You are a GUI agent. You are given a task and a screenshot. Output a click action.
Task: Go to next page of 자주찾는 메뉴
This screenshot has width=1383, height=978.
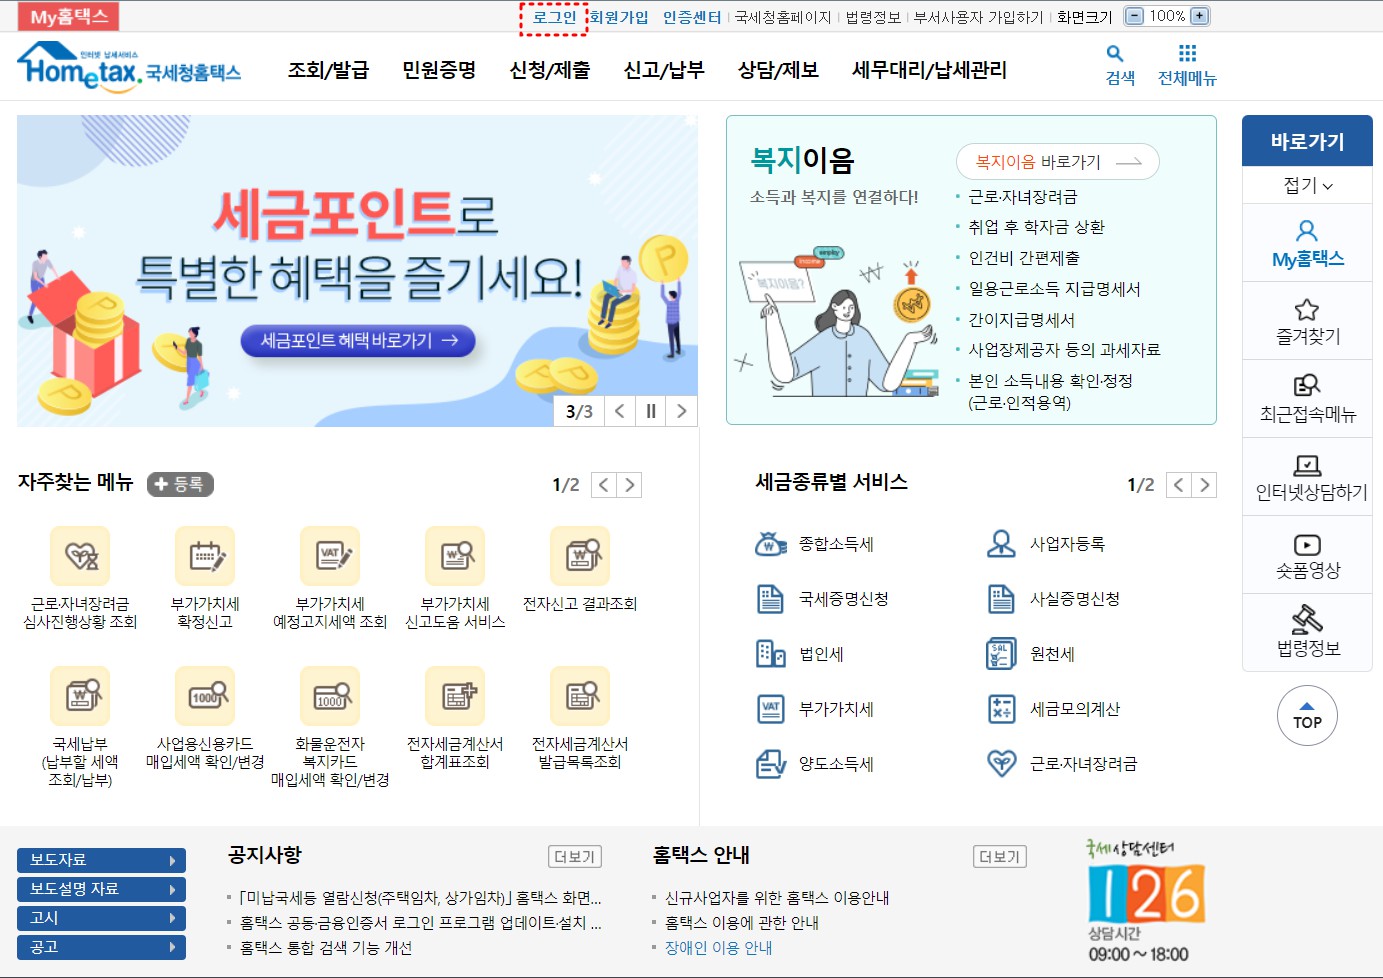click(x=629, y=484)
